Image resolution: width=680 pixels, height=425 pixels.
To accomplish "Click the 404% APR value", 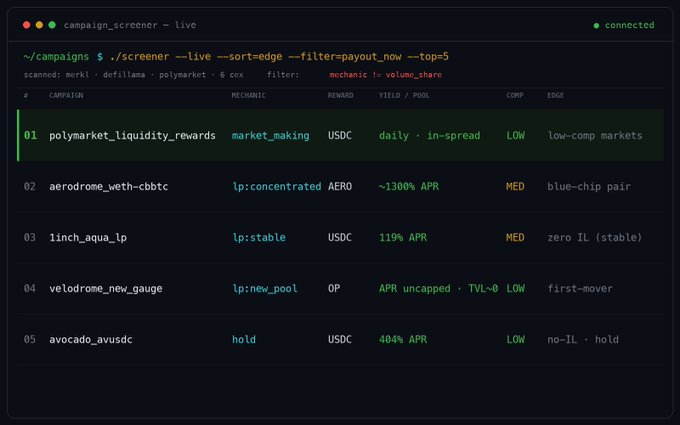I will point(403,339).
